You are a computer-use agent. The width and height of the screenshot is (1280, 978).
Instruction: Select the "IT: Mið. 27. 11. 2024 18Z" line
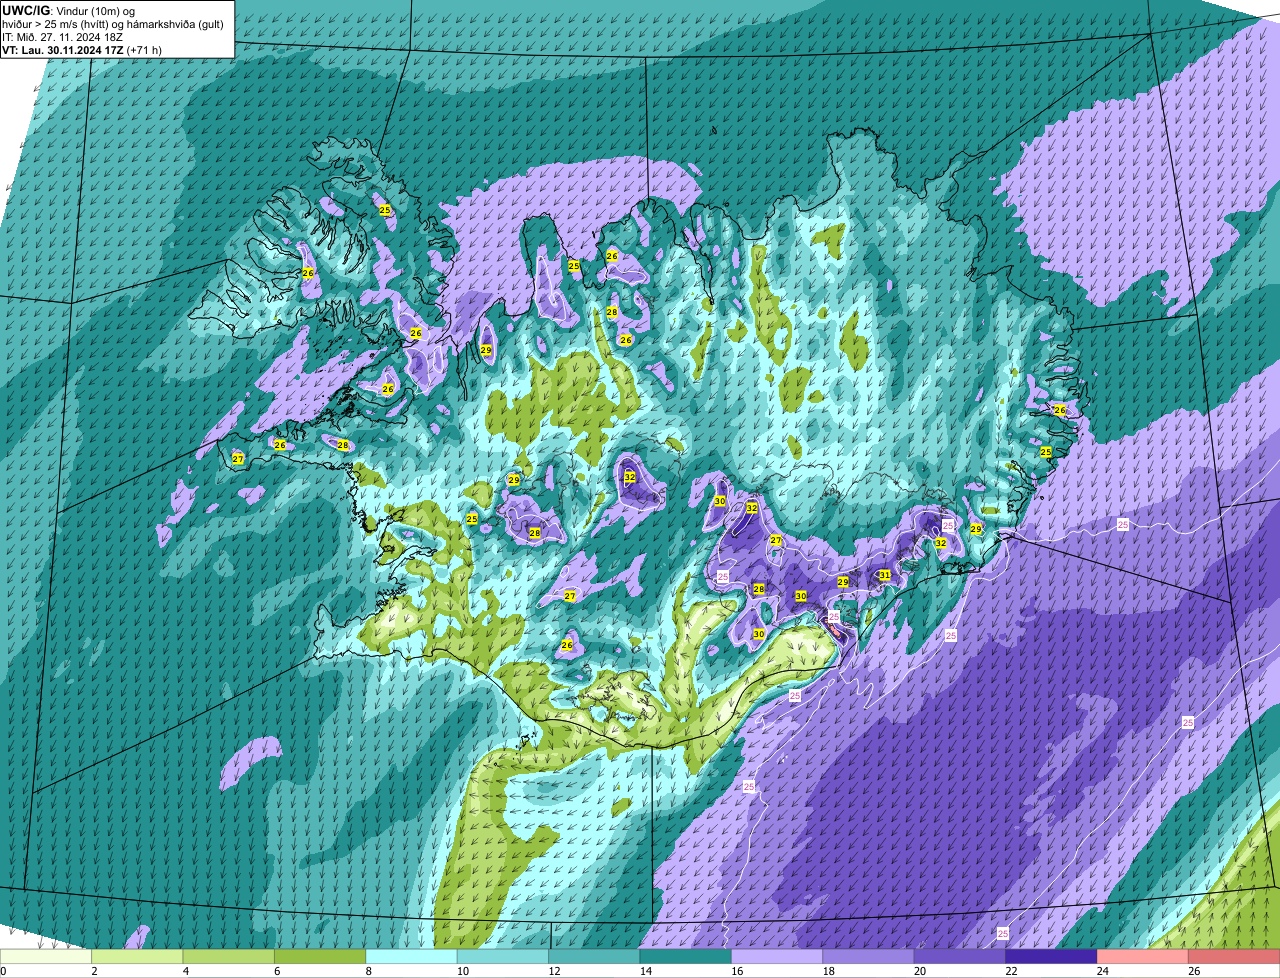click(64, 37)
